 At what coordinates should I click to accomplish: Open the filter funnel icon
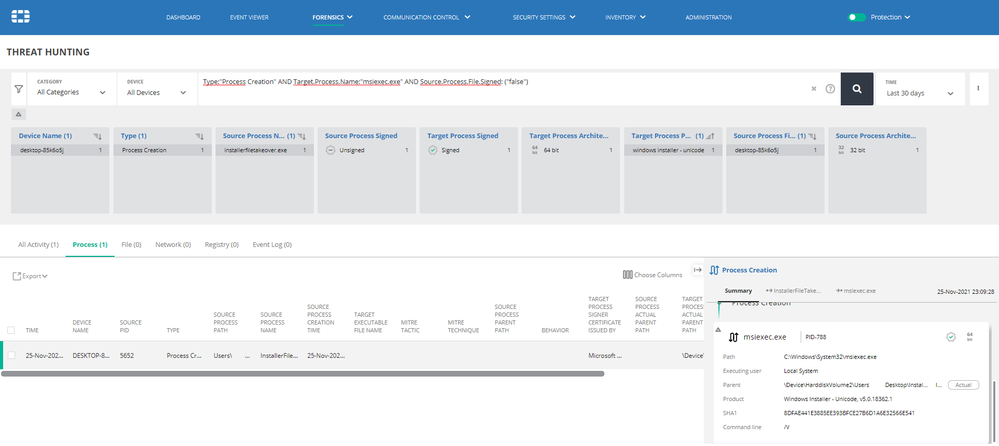[18, 89]
